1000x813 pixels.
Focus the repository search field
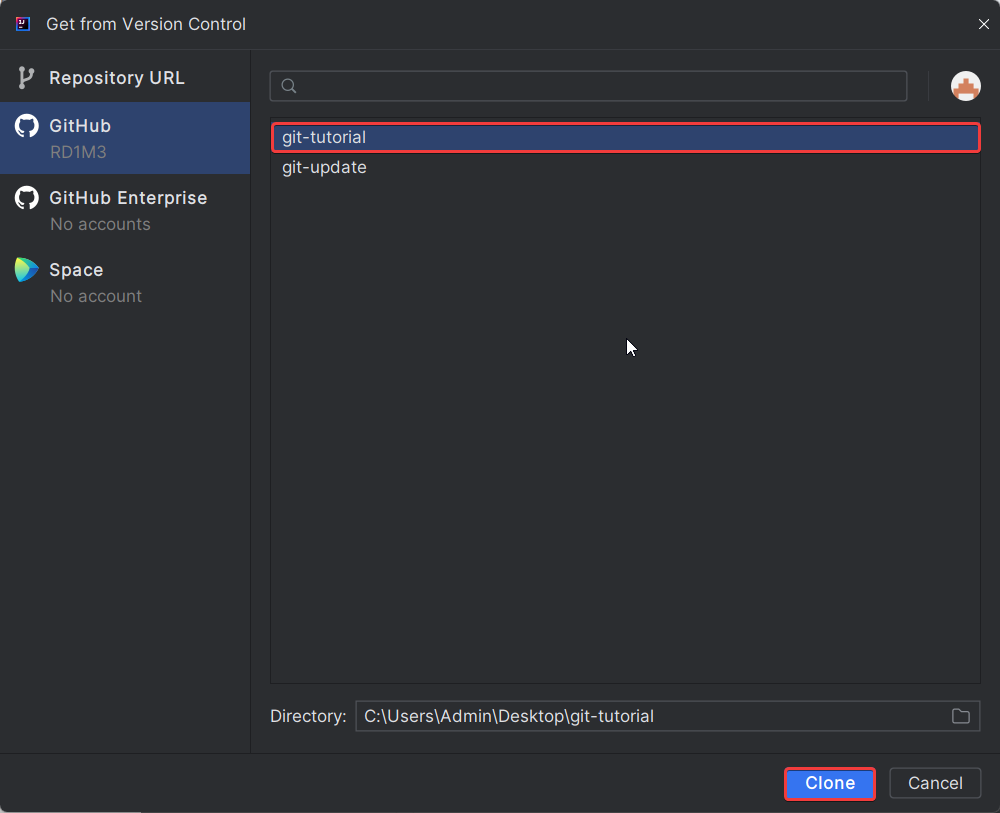[588, 86]
